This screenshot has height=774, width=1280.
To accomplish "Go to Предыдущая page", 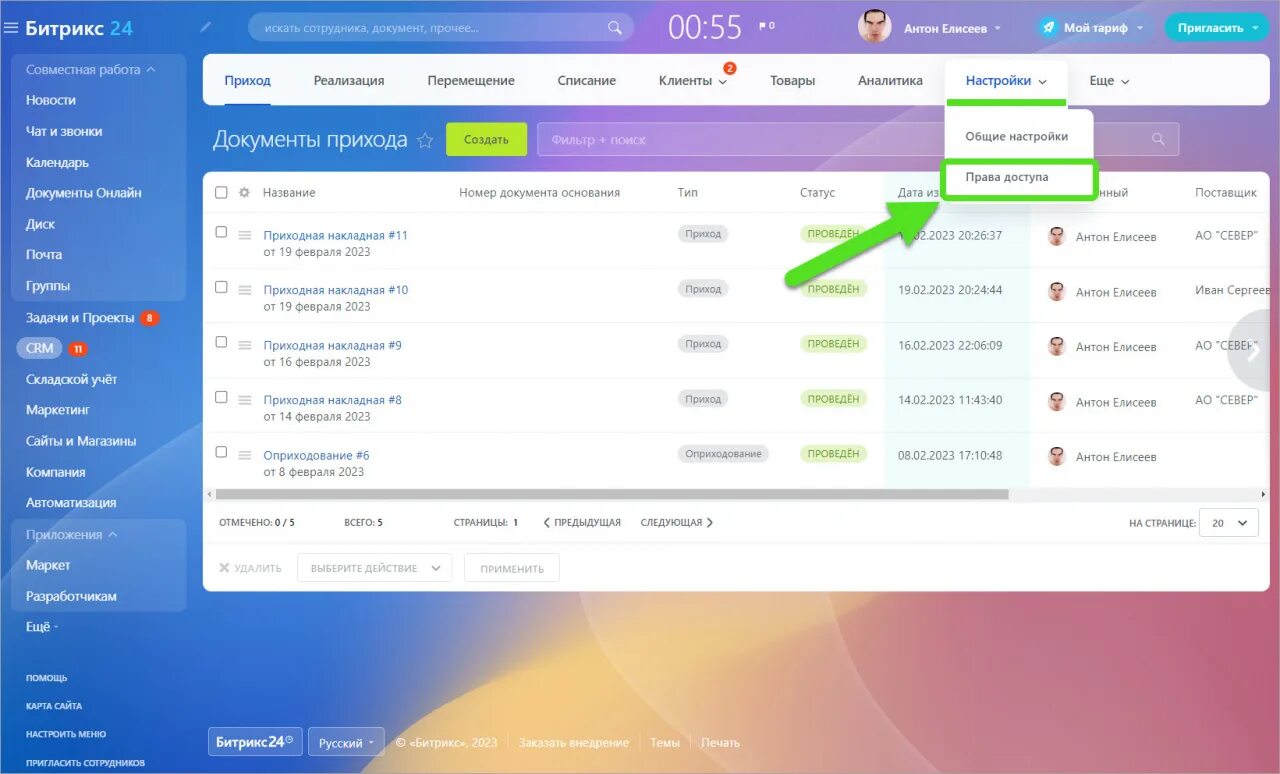I will pos(582,523).
